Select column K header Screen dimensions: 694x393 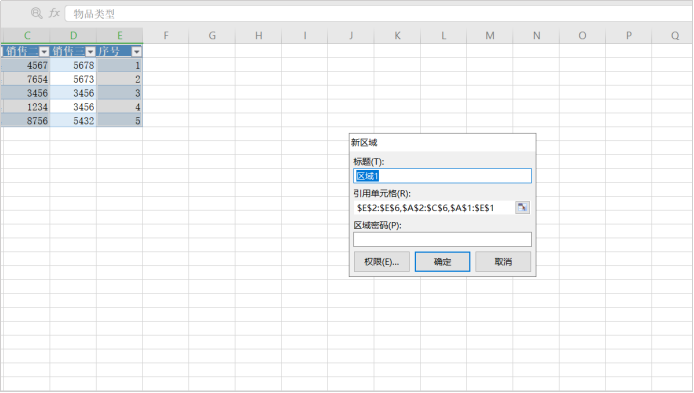[x=397, y=35]
